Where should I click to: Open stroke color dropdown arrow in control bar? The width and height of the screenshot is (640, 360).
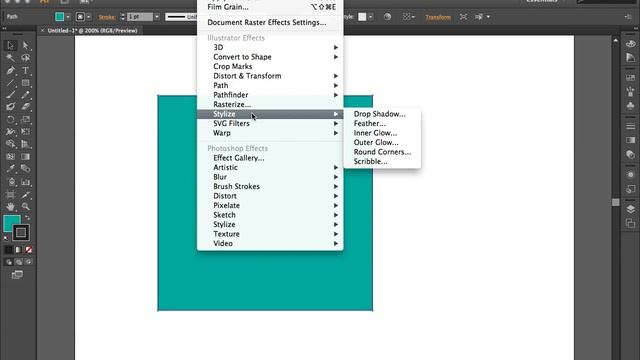(x=89, y=17)
